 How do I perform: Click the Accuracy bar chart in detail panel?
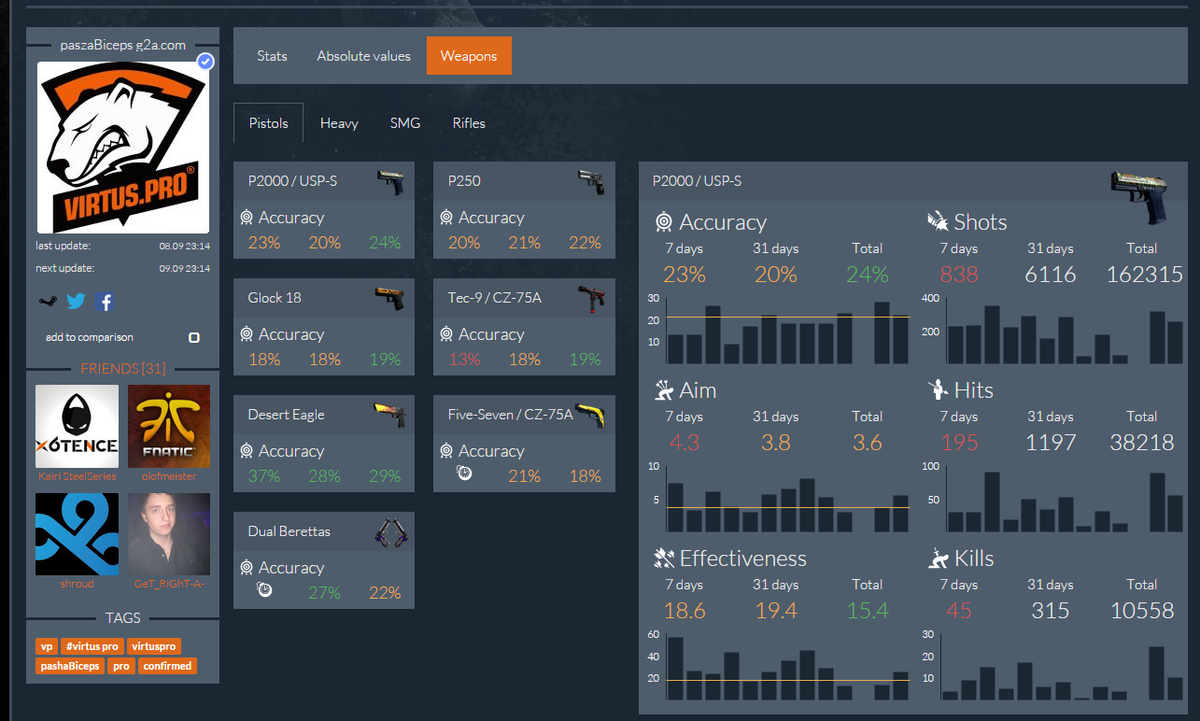(x=787, y=331)
